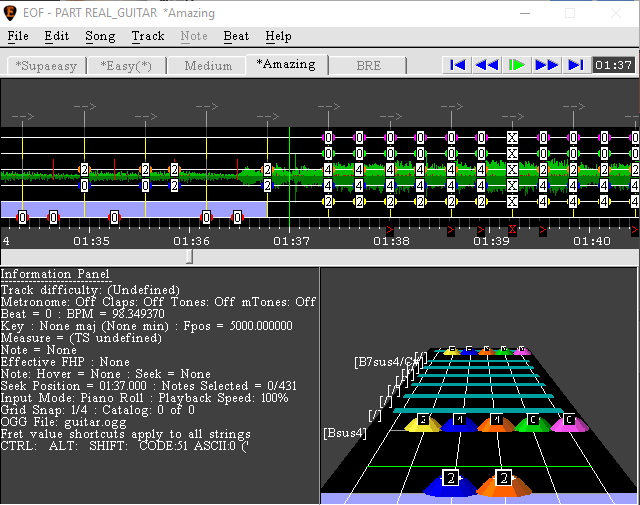Screen dimensions: 640x505
Task: Select the yellow X note in muted chord
Action: [512, 201]
